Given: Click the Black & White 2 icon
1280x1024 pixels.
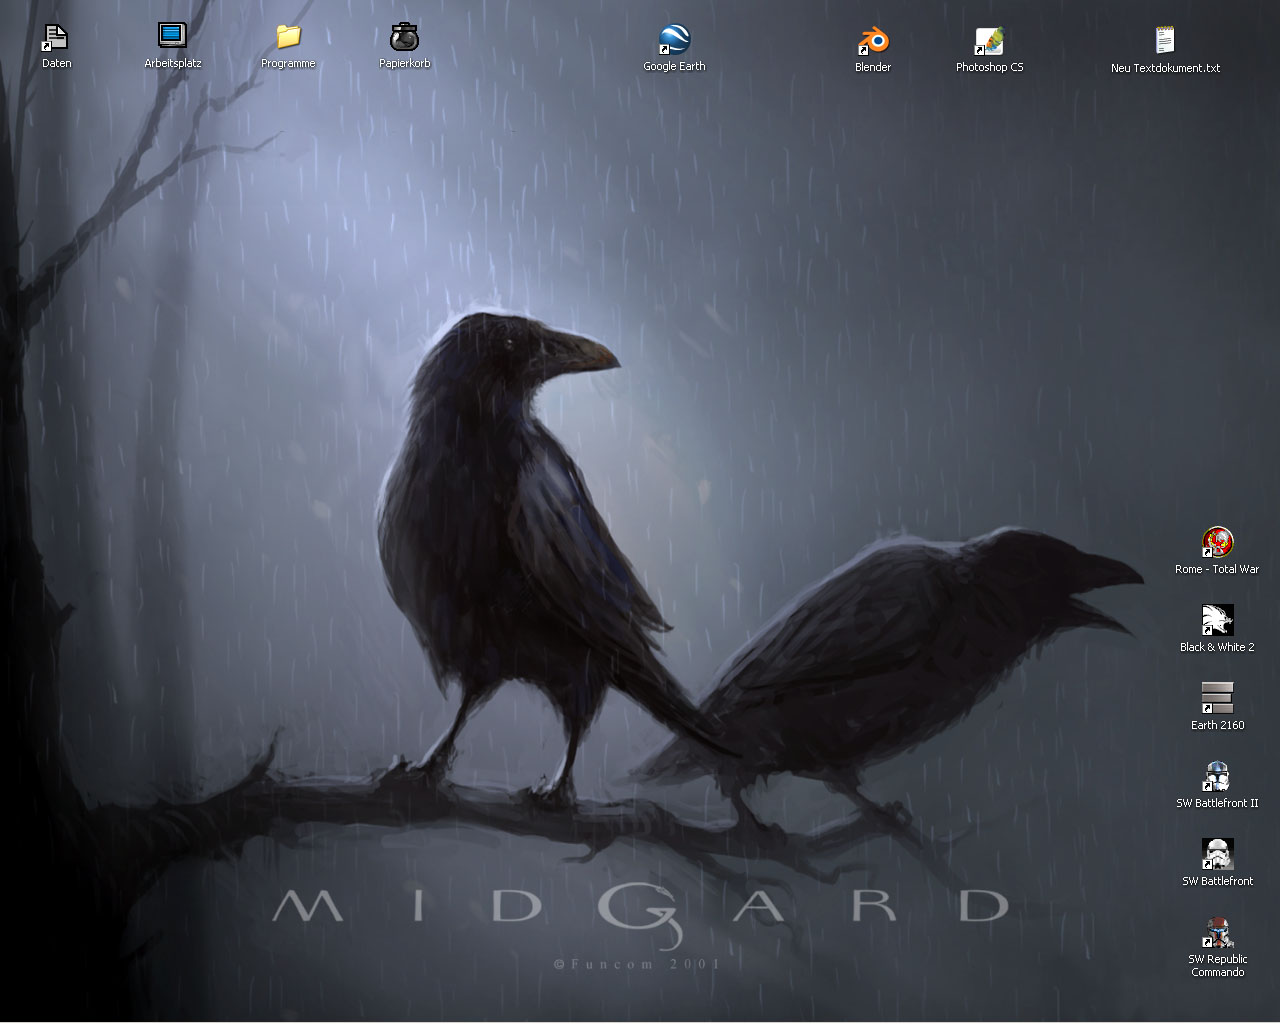Looking at the screenshot, I should point(1217,620).
